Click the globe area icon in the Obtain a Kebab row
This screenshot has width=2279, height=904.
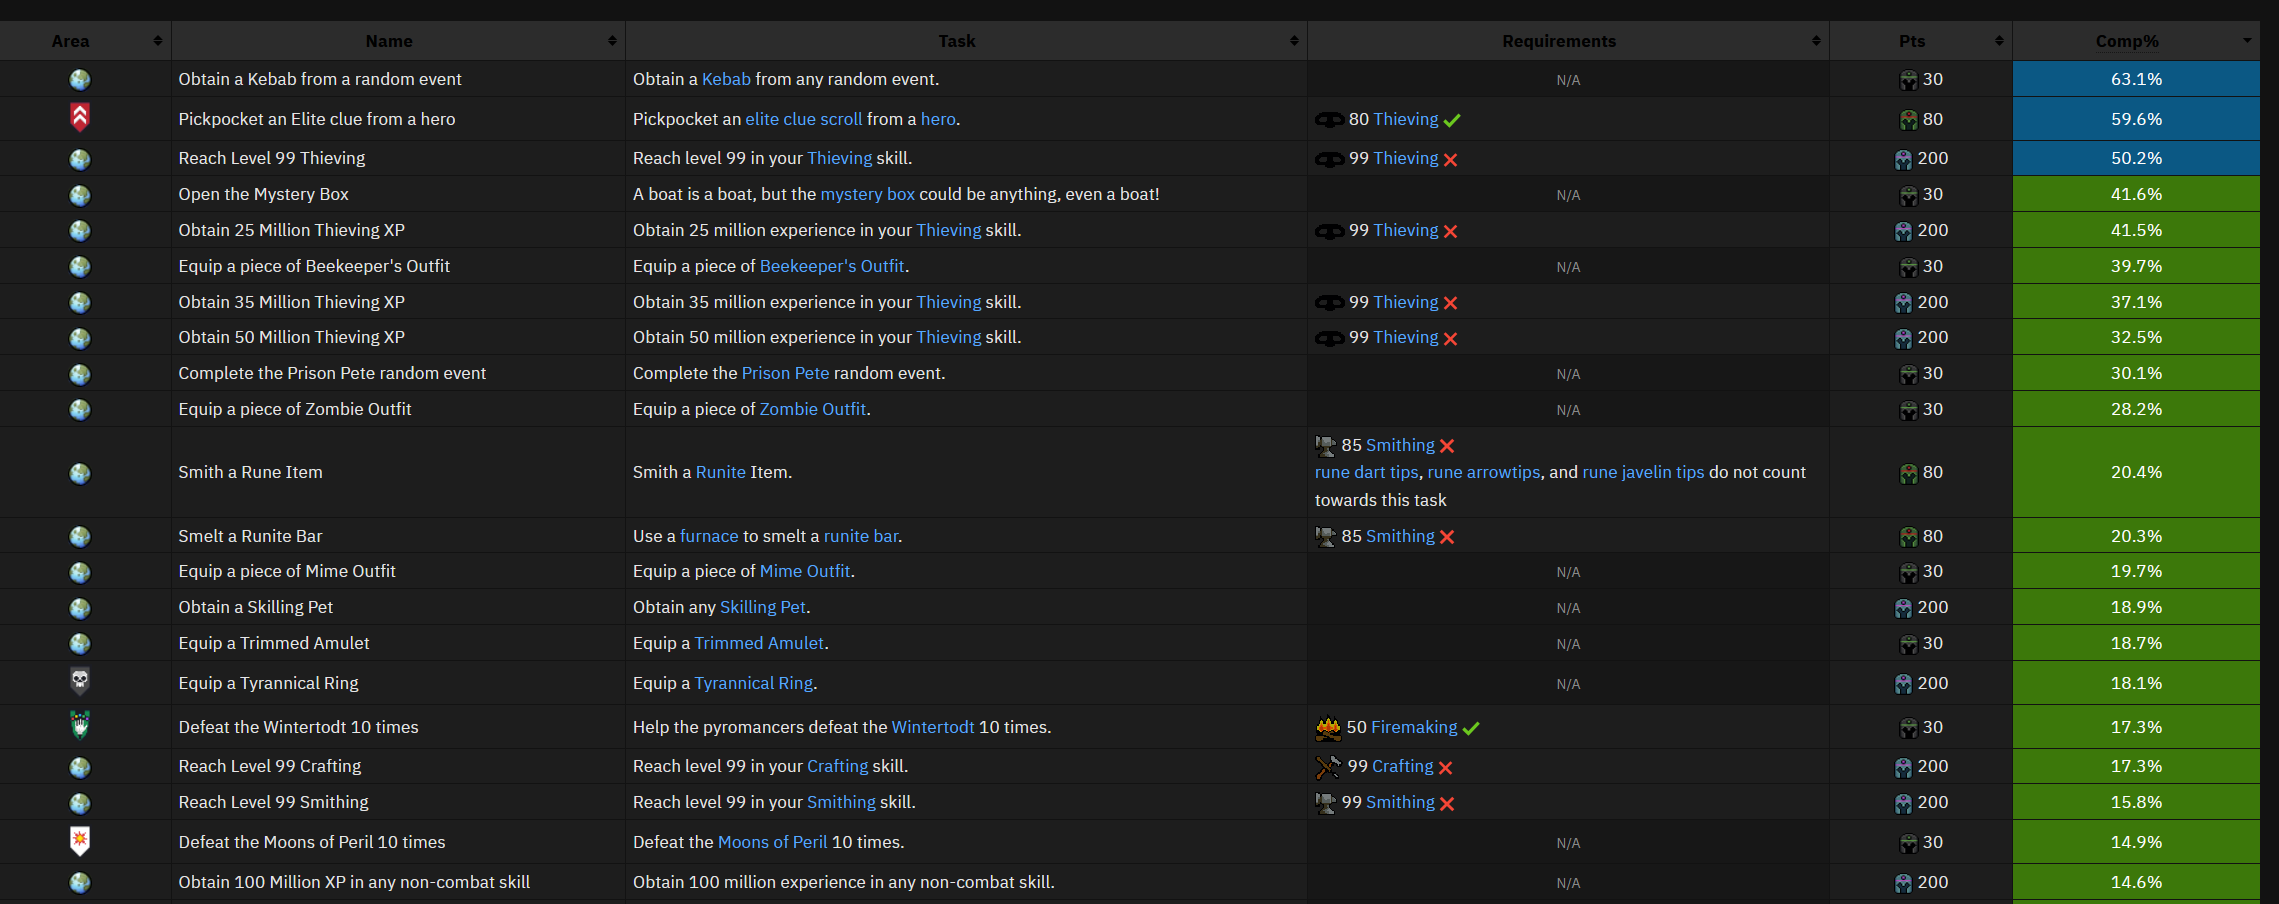[80, 79]
